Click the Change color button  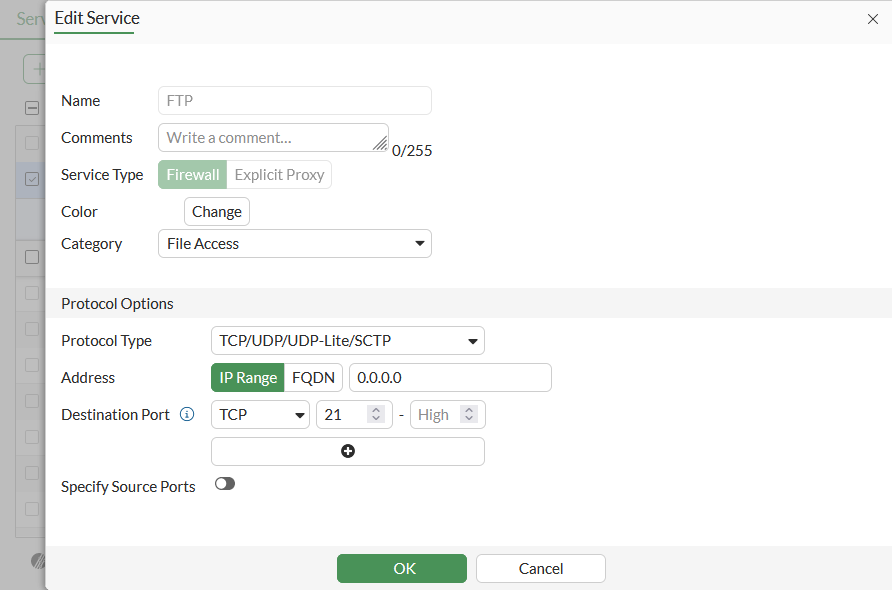pos(217,212)
